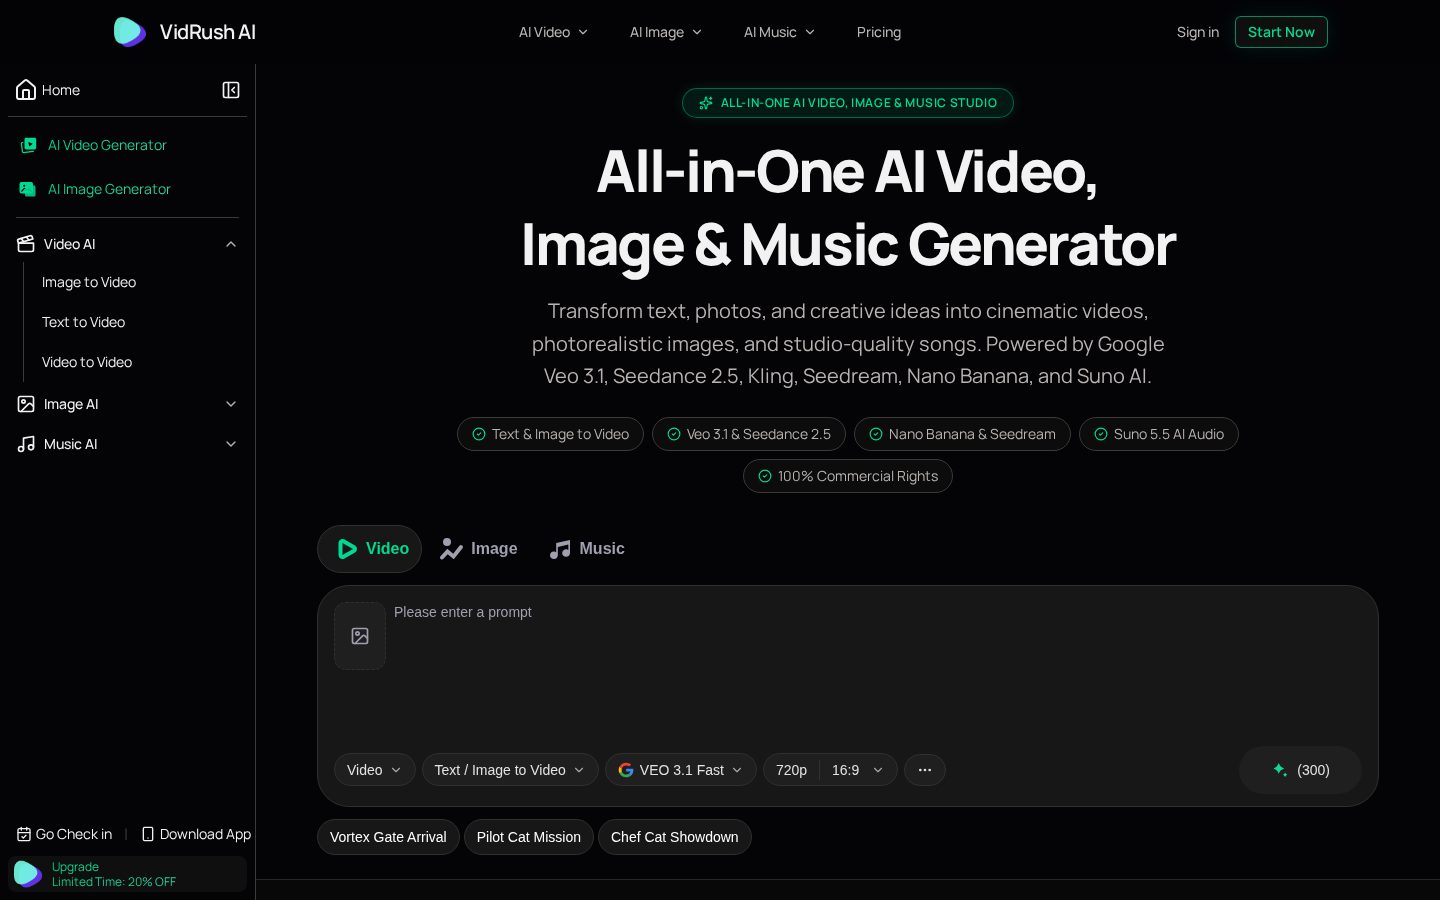1440x900 pixels.
Task: Click the Go Check in calendar icon
Action: [x=24, y=834]
